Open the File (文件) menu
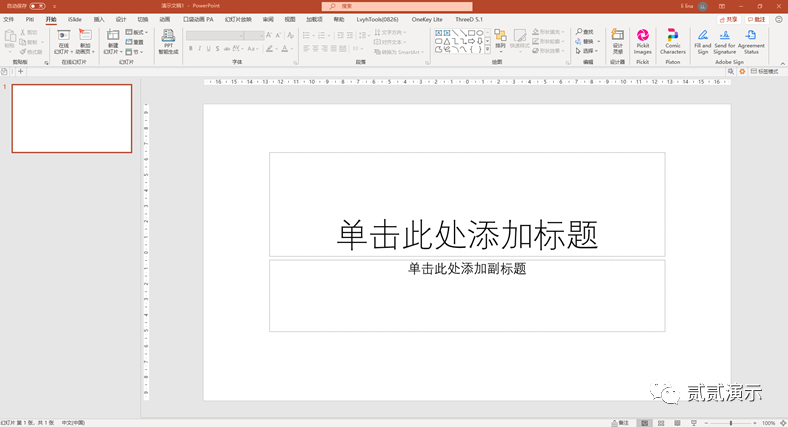This screenshot has width=788, height=427. [9, 20]
